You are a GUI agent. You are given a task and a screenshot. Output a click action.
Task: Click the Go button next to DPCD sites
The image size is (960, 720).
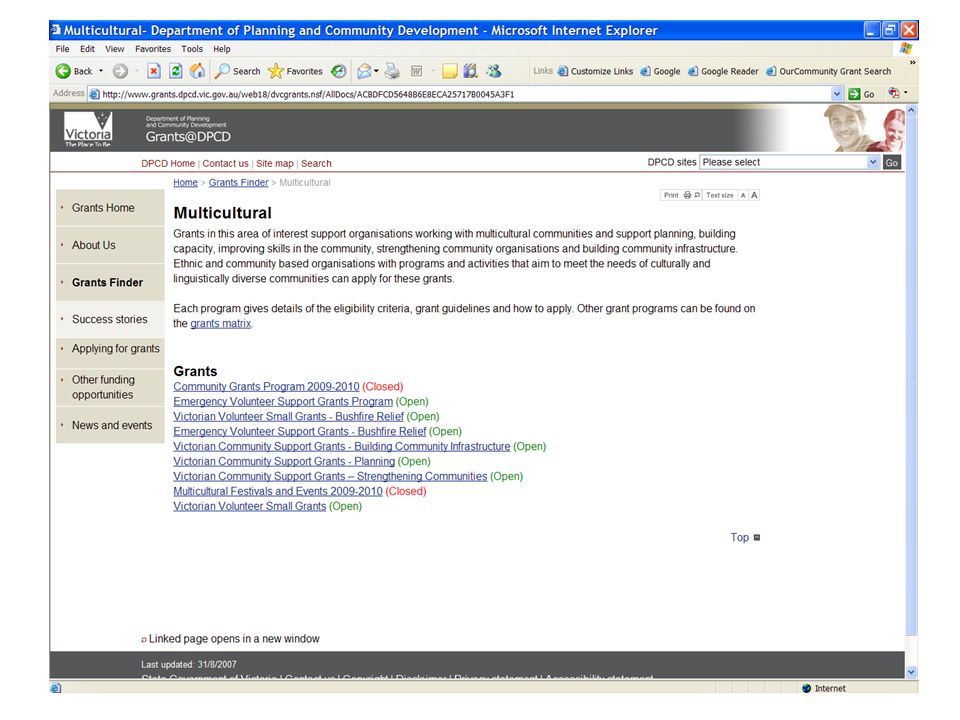pos(891,162)
